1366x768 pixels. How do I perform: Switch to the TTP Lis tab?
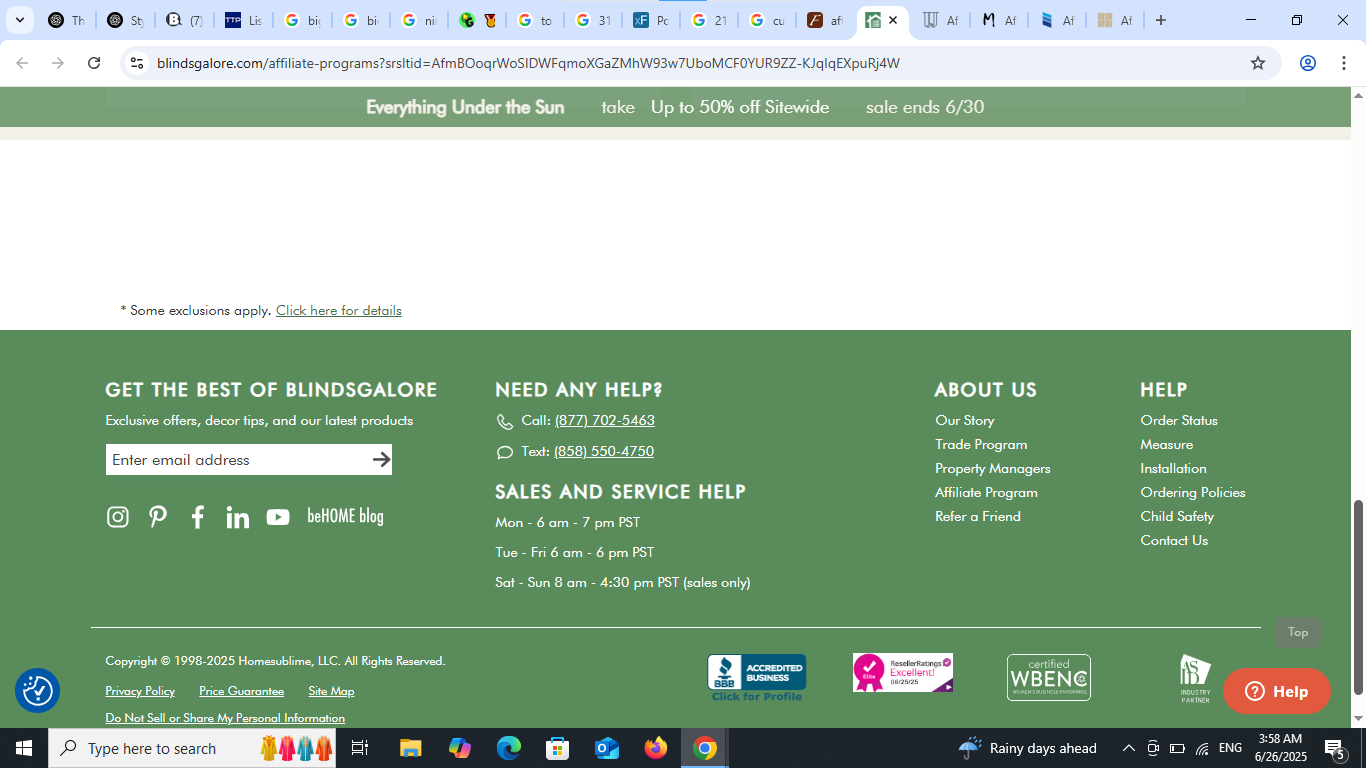coord(243,20)
